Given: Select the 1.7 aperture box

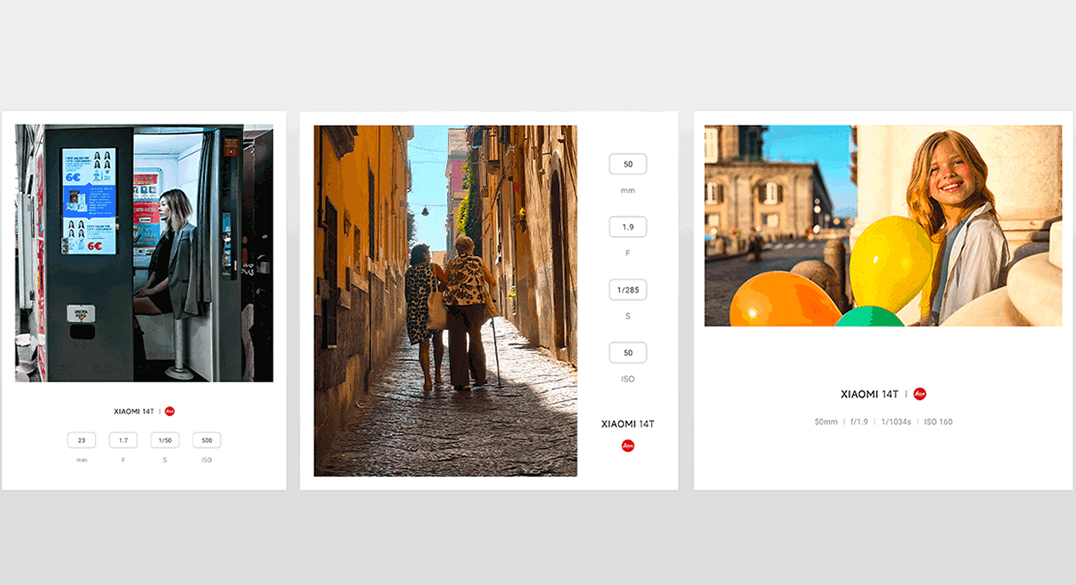Looking at the screenshot, I should 123,440.
